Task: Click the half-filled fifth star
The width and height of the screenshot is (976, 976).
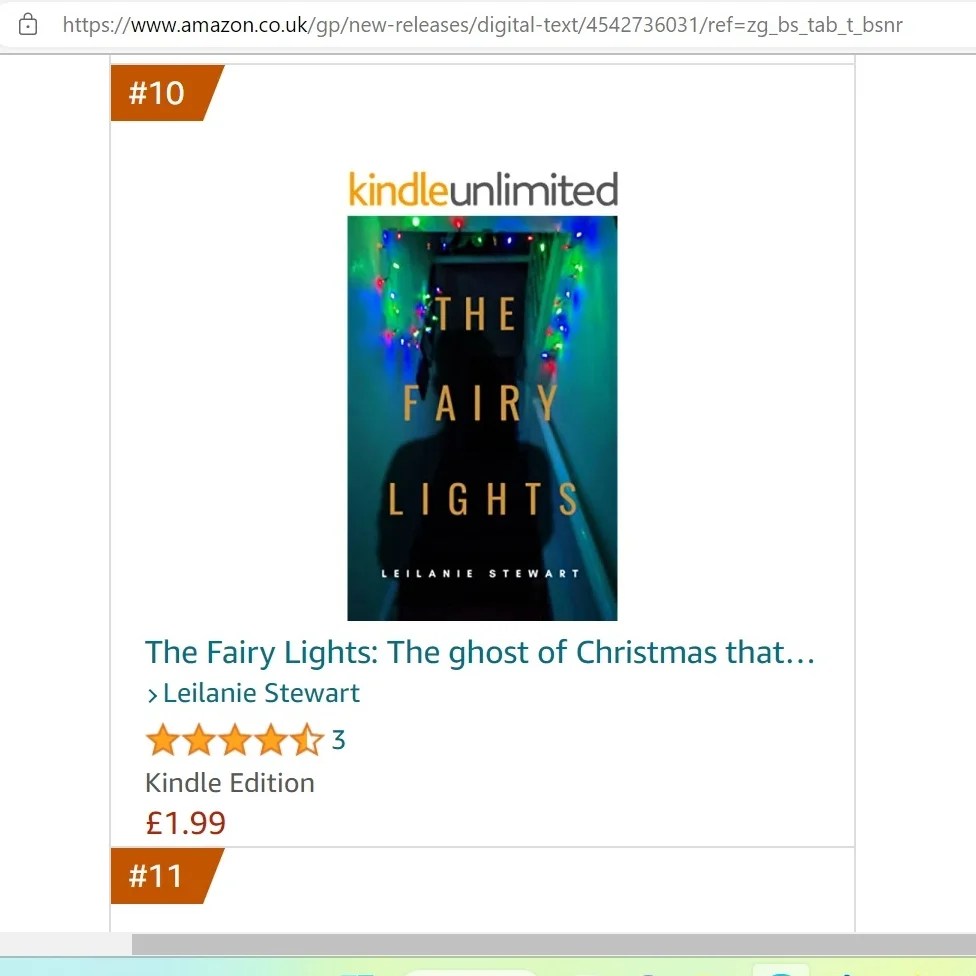Action: [x=307, y=739]
